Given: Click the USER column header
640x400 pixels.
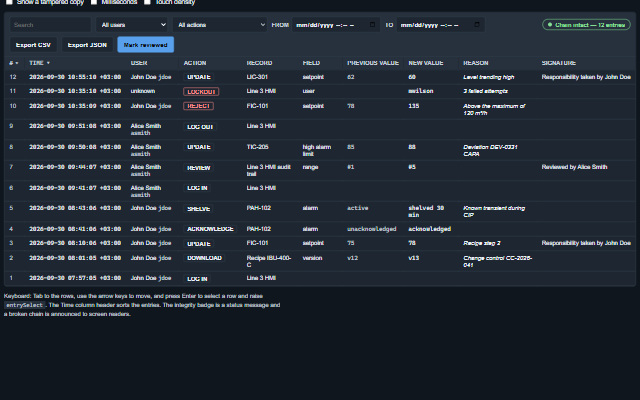Looking at the screenshot, I should pos(139,63).
